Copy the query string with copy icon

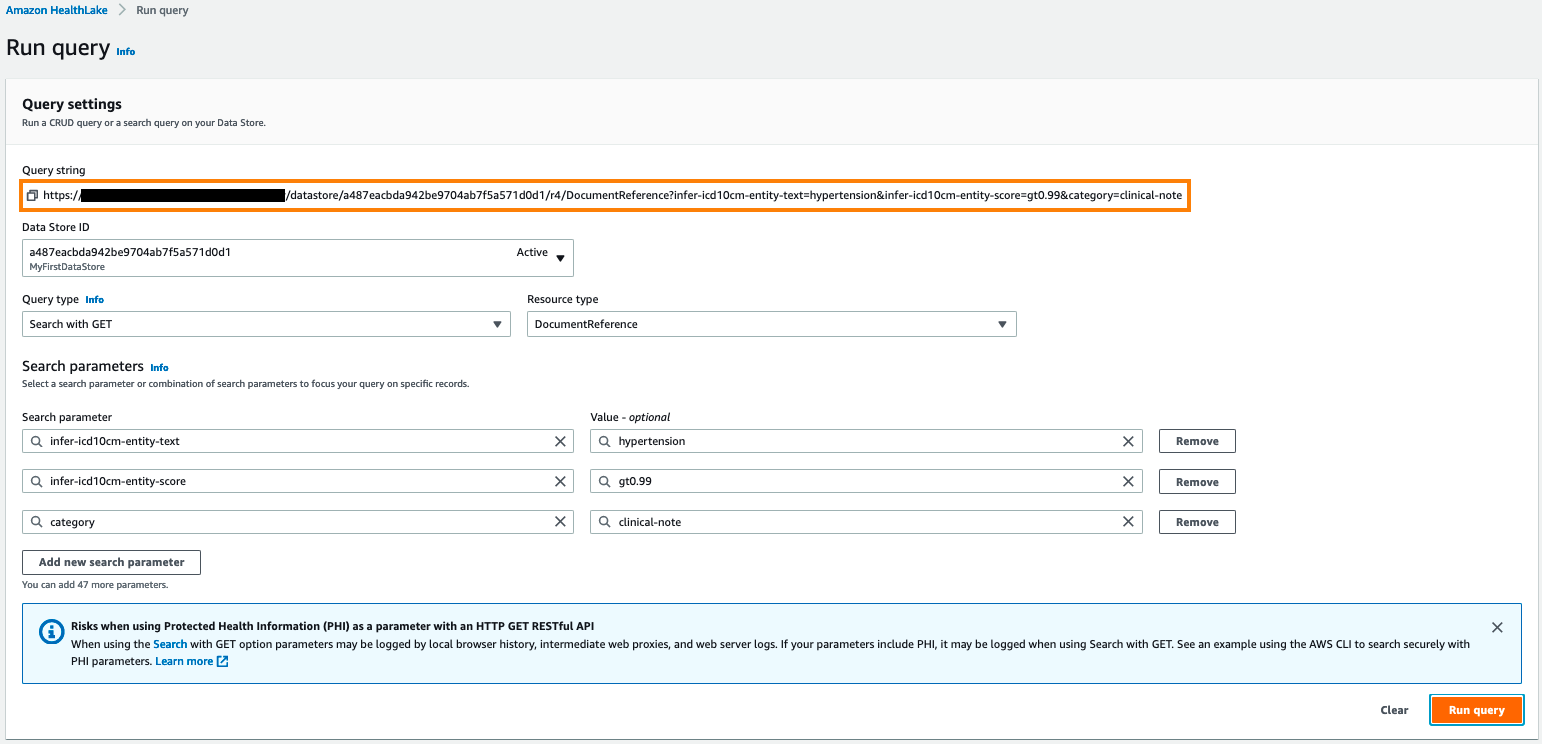(32, 195)
